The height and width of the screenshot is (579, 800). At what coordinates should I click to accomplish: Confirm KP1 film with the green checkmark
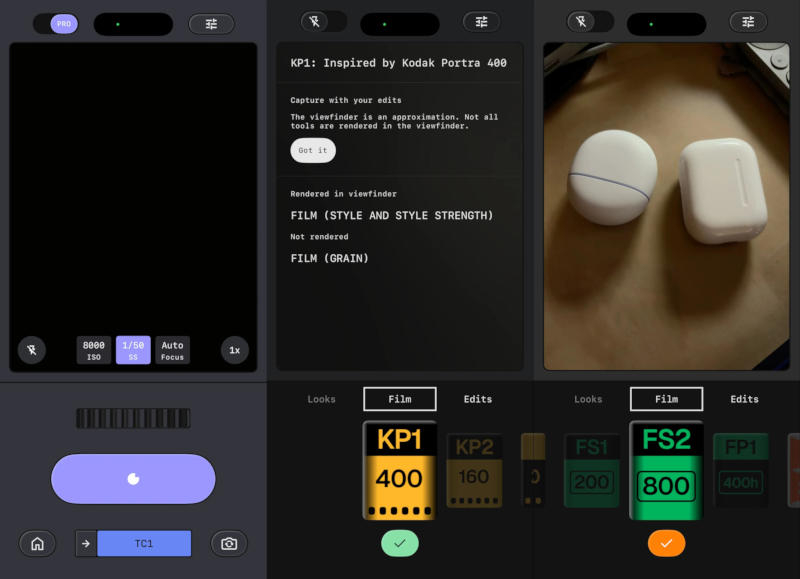399,542
